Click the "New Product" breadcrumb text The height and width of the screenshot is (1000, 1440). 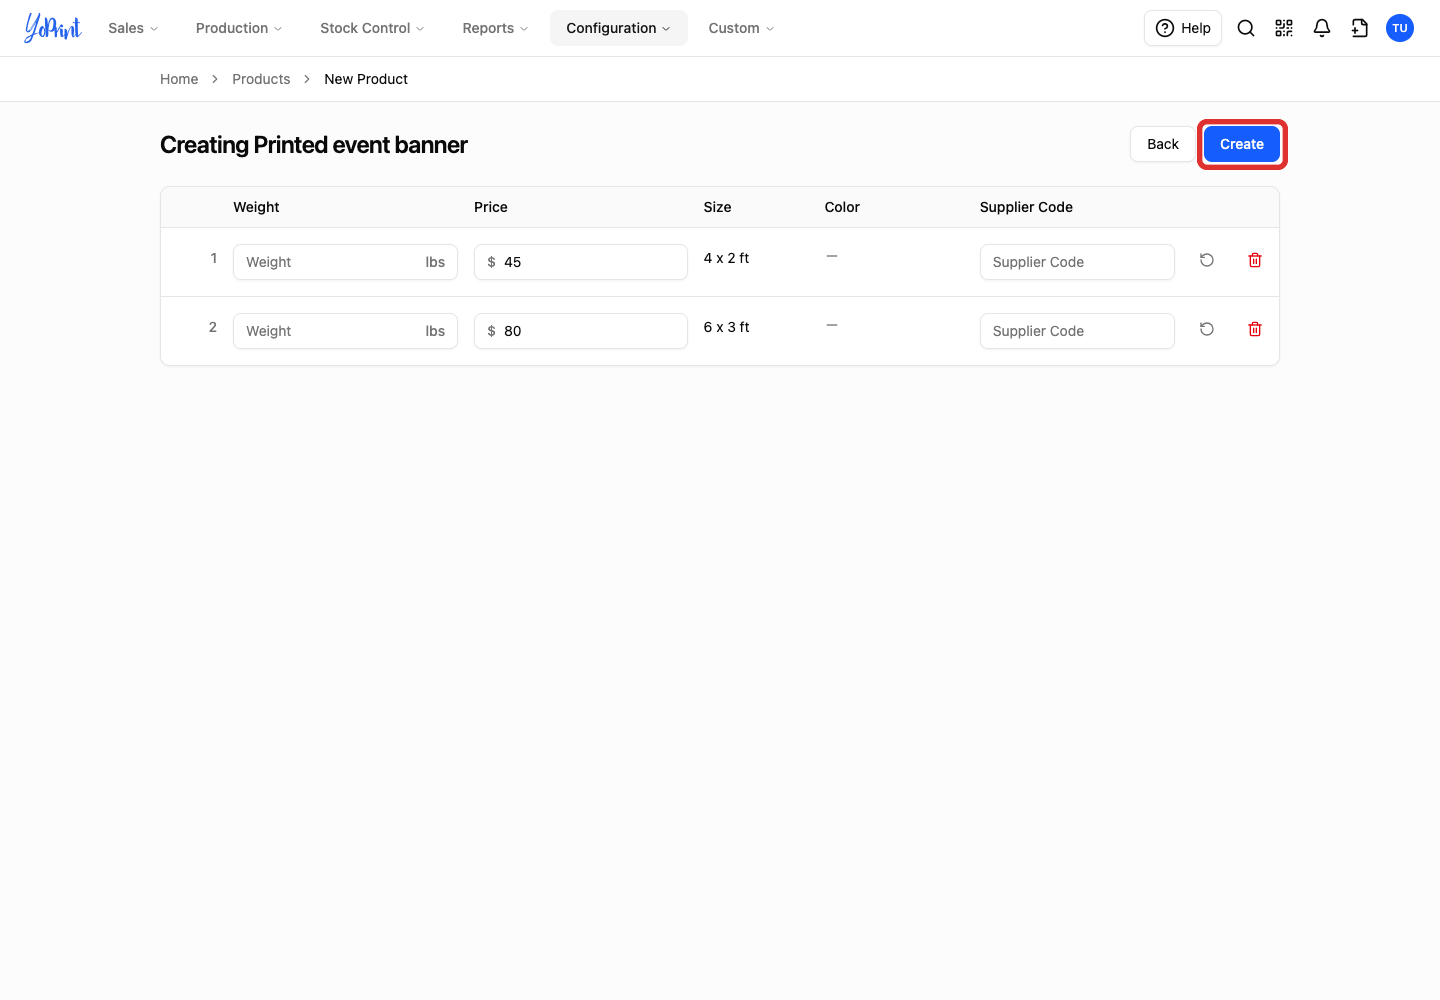click(366, 79)
